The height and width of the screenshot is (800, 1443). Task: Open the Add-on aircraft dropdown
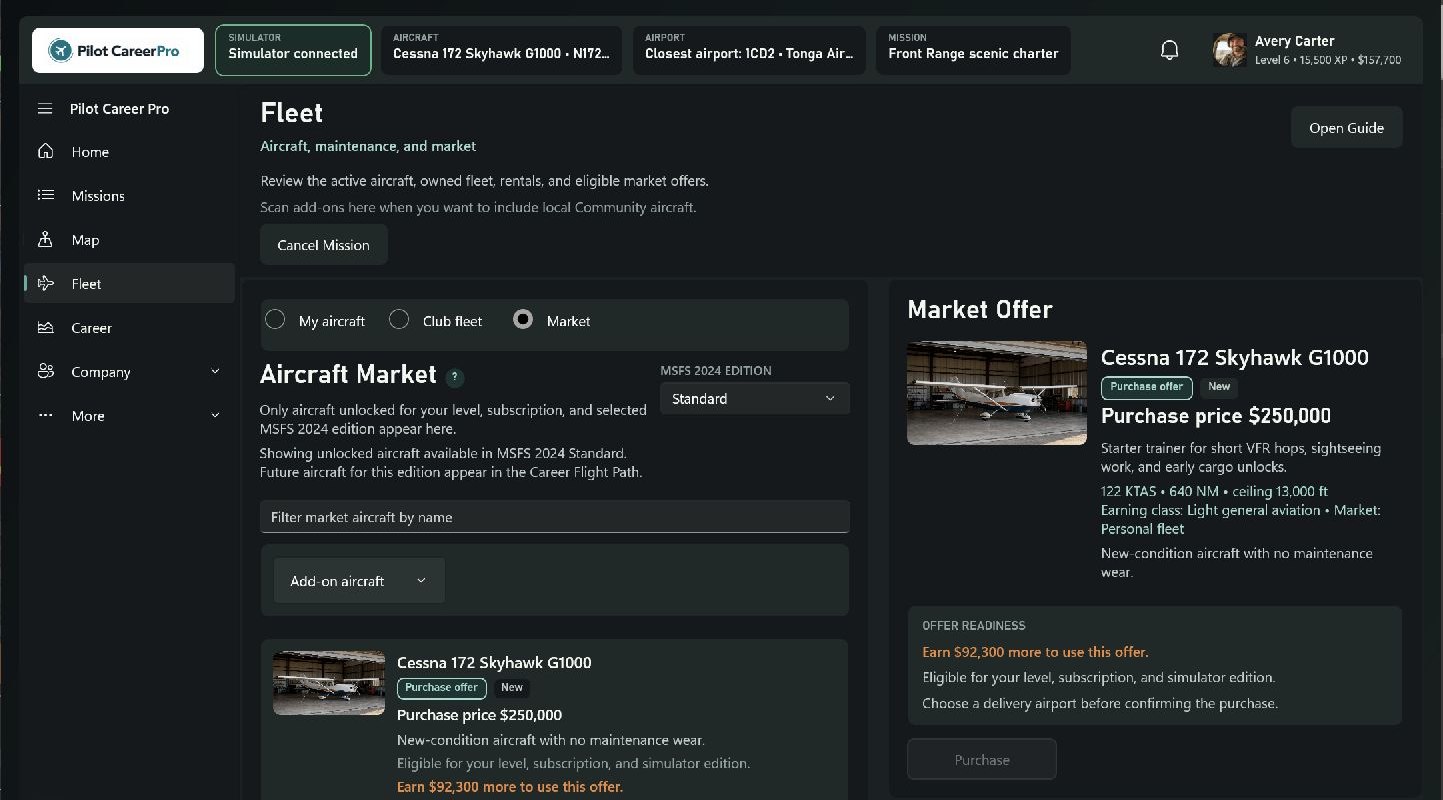(359, 581)
